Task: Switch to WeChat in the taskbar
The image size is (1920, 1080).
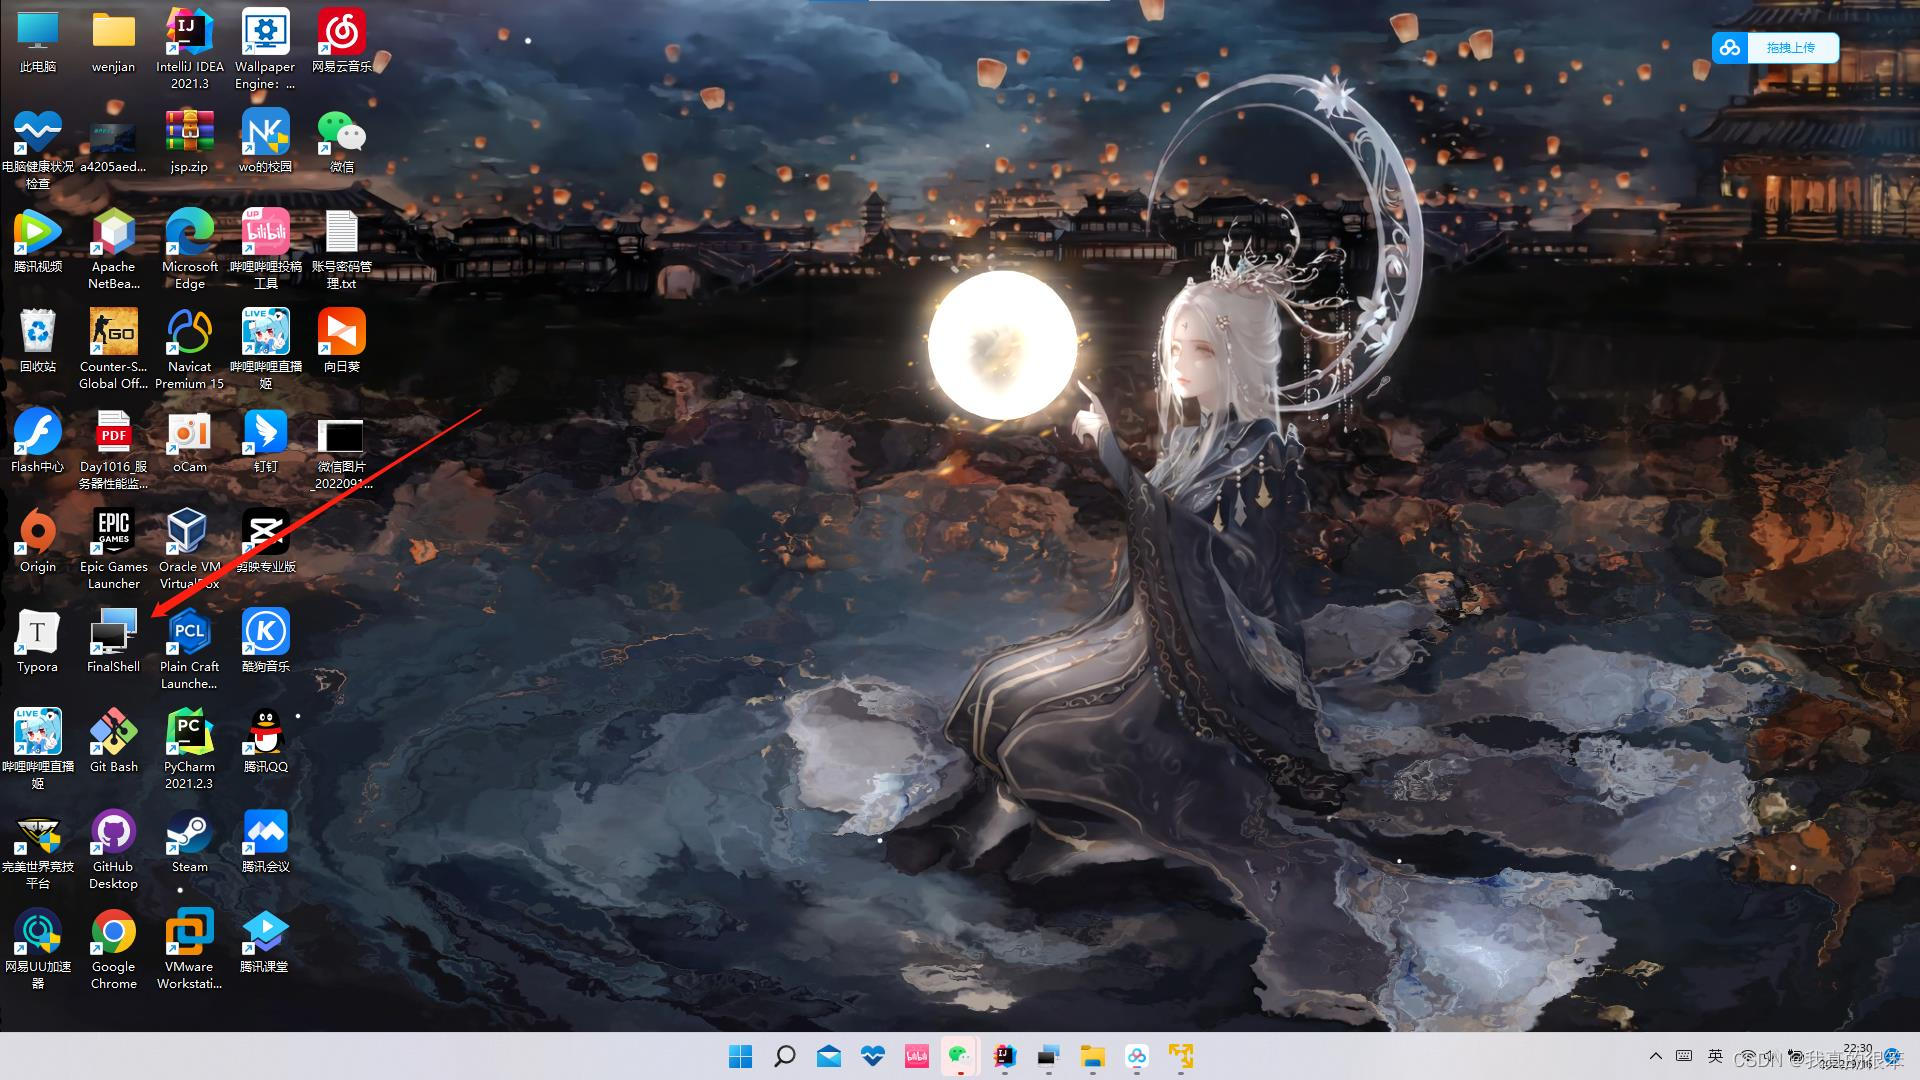Action: [x=960, y=1056]
